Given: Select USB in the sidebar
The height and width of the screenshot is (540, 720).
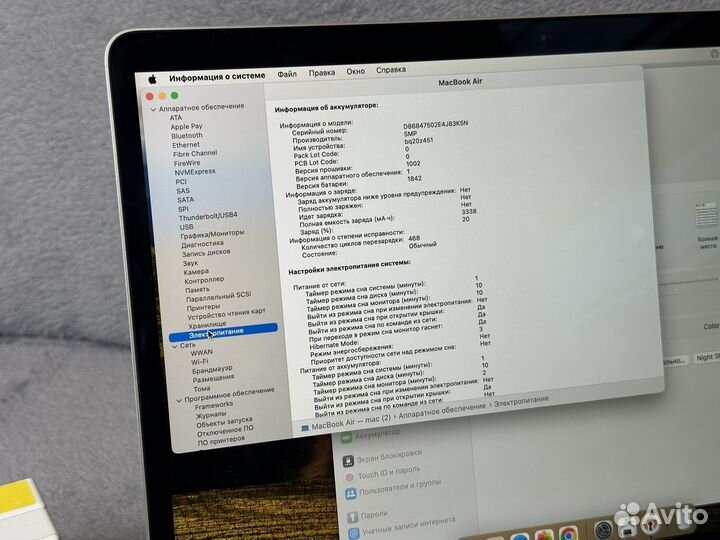Looking at the screenshot, I should (186, 227).
